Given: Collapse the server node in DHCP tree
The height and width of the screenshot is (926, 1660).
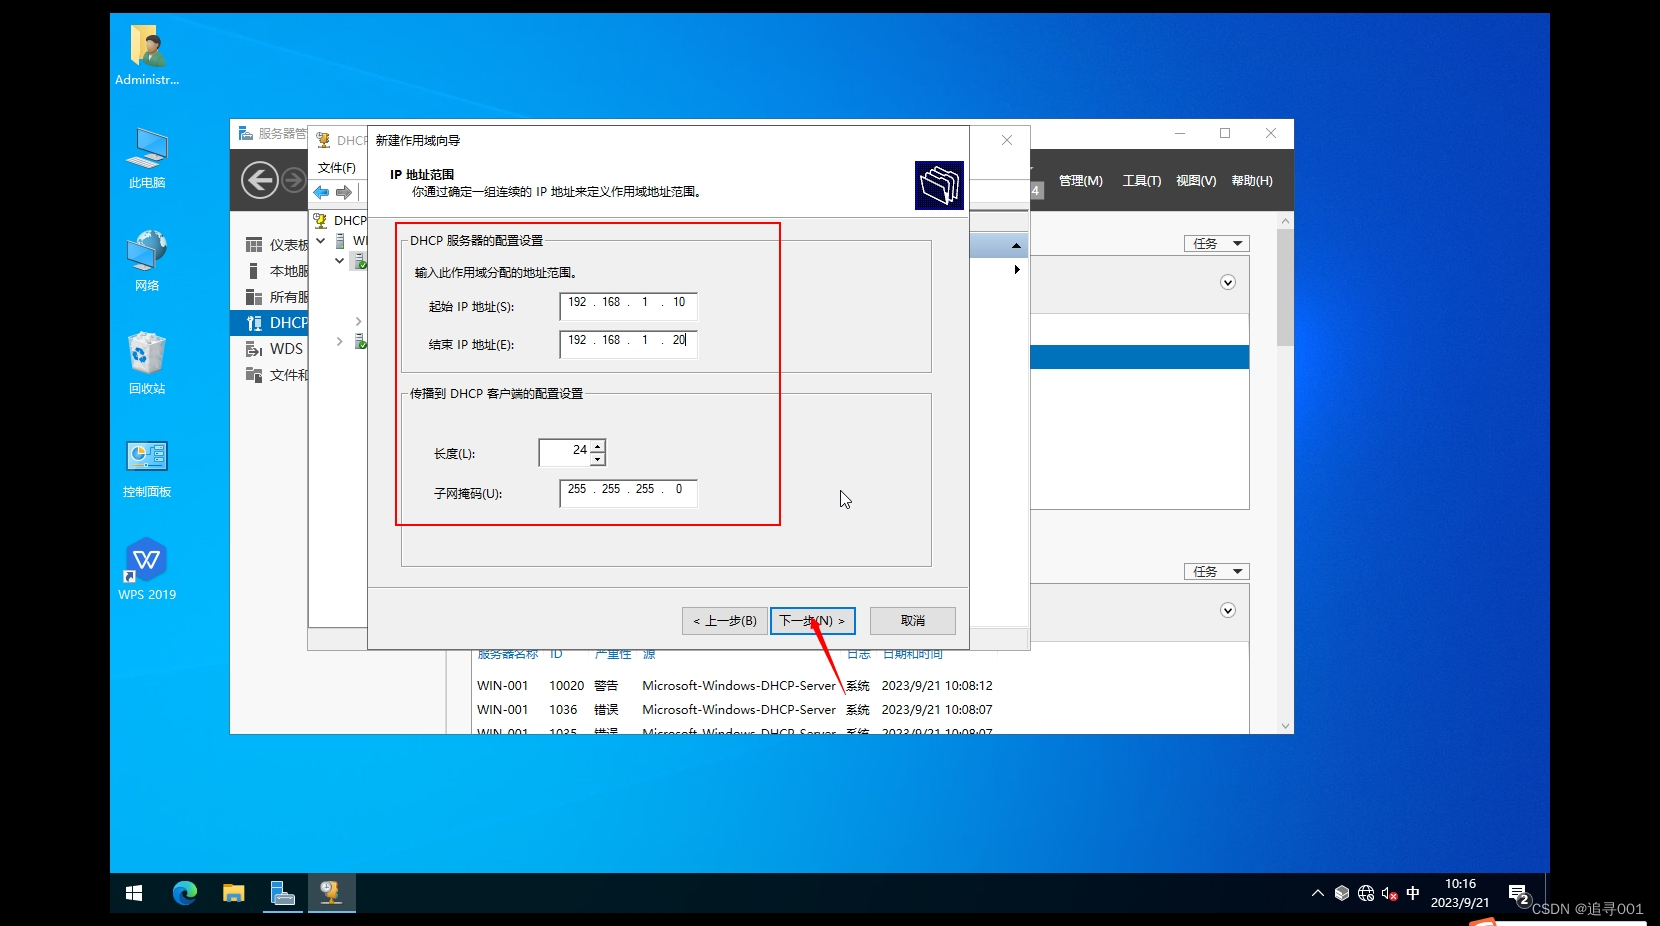Looking at the screenshot, I should click(x=321, y=241).
